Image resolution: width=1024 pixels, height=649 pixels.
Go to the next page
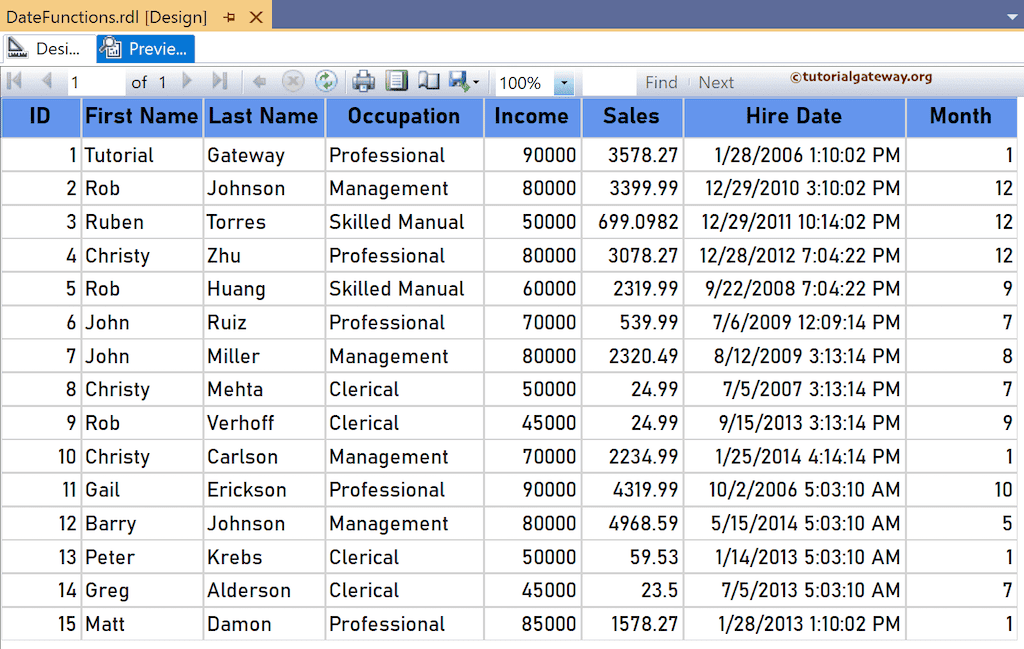pyautogui.click(x=187, y=83)
